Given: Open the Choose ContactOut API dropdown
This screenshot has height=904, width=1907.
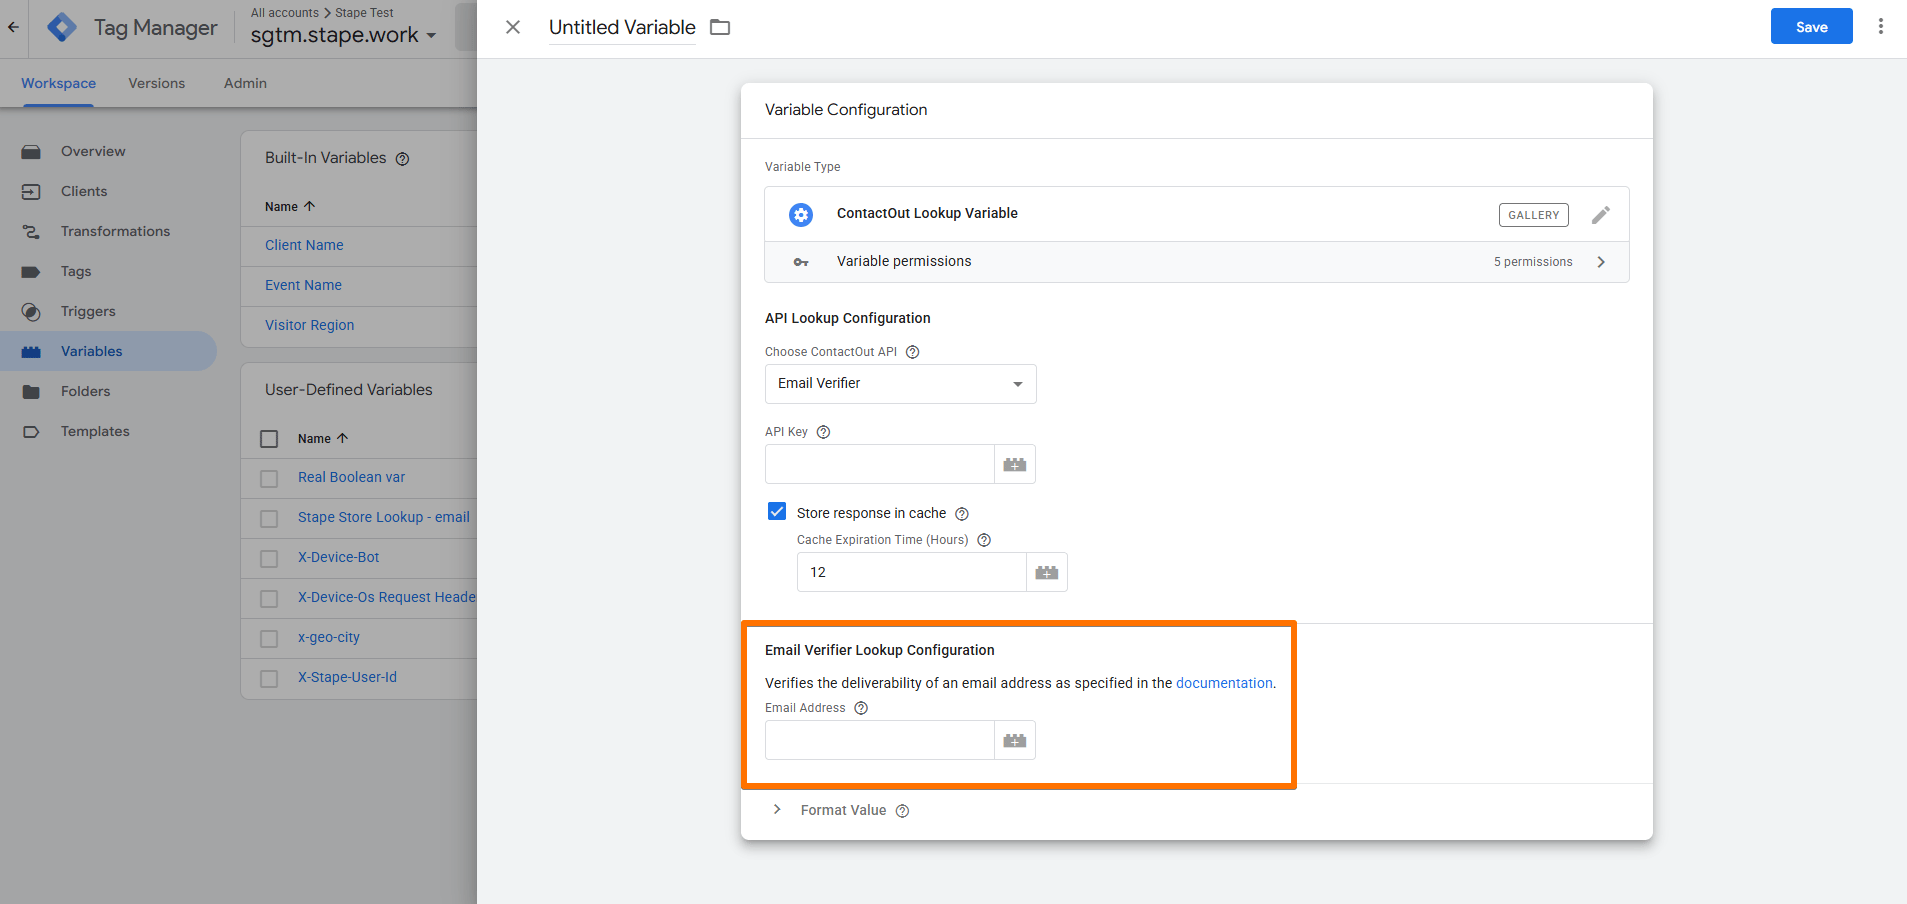Looking at the screenshot, I should pyautogui.click(x=900, y=384).
